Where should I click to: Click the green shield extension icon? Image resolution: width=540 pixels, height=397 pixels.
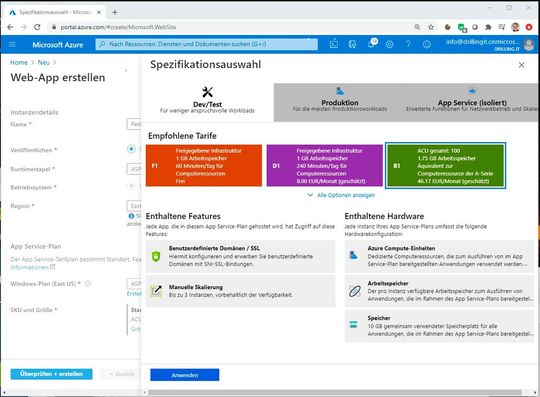point(462,27)
